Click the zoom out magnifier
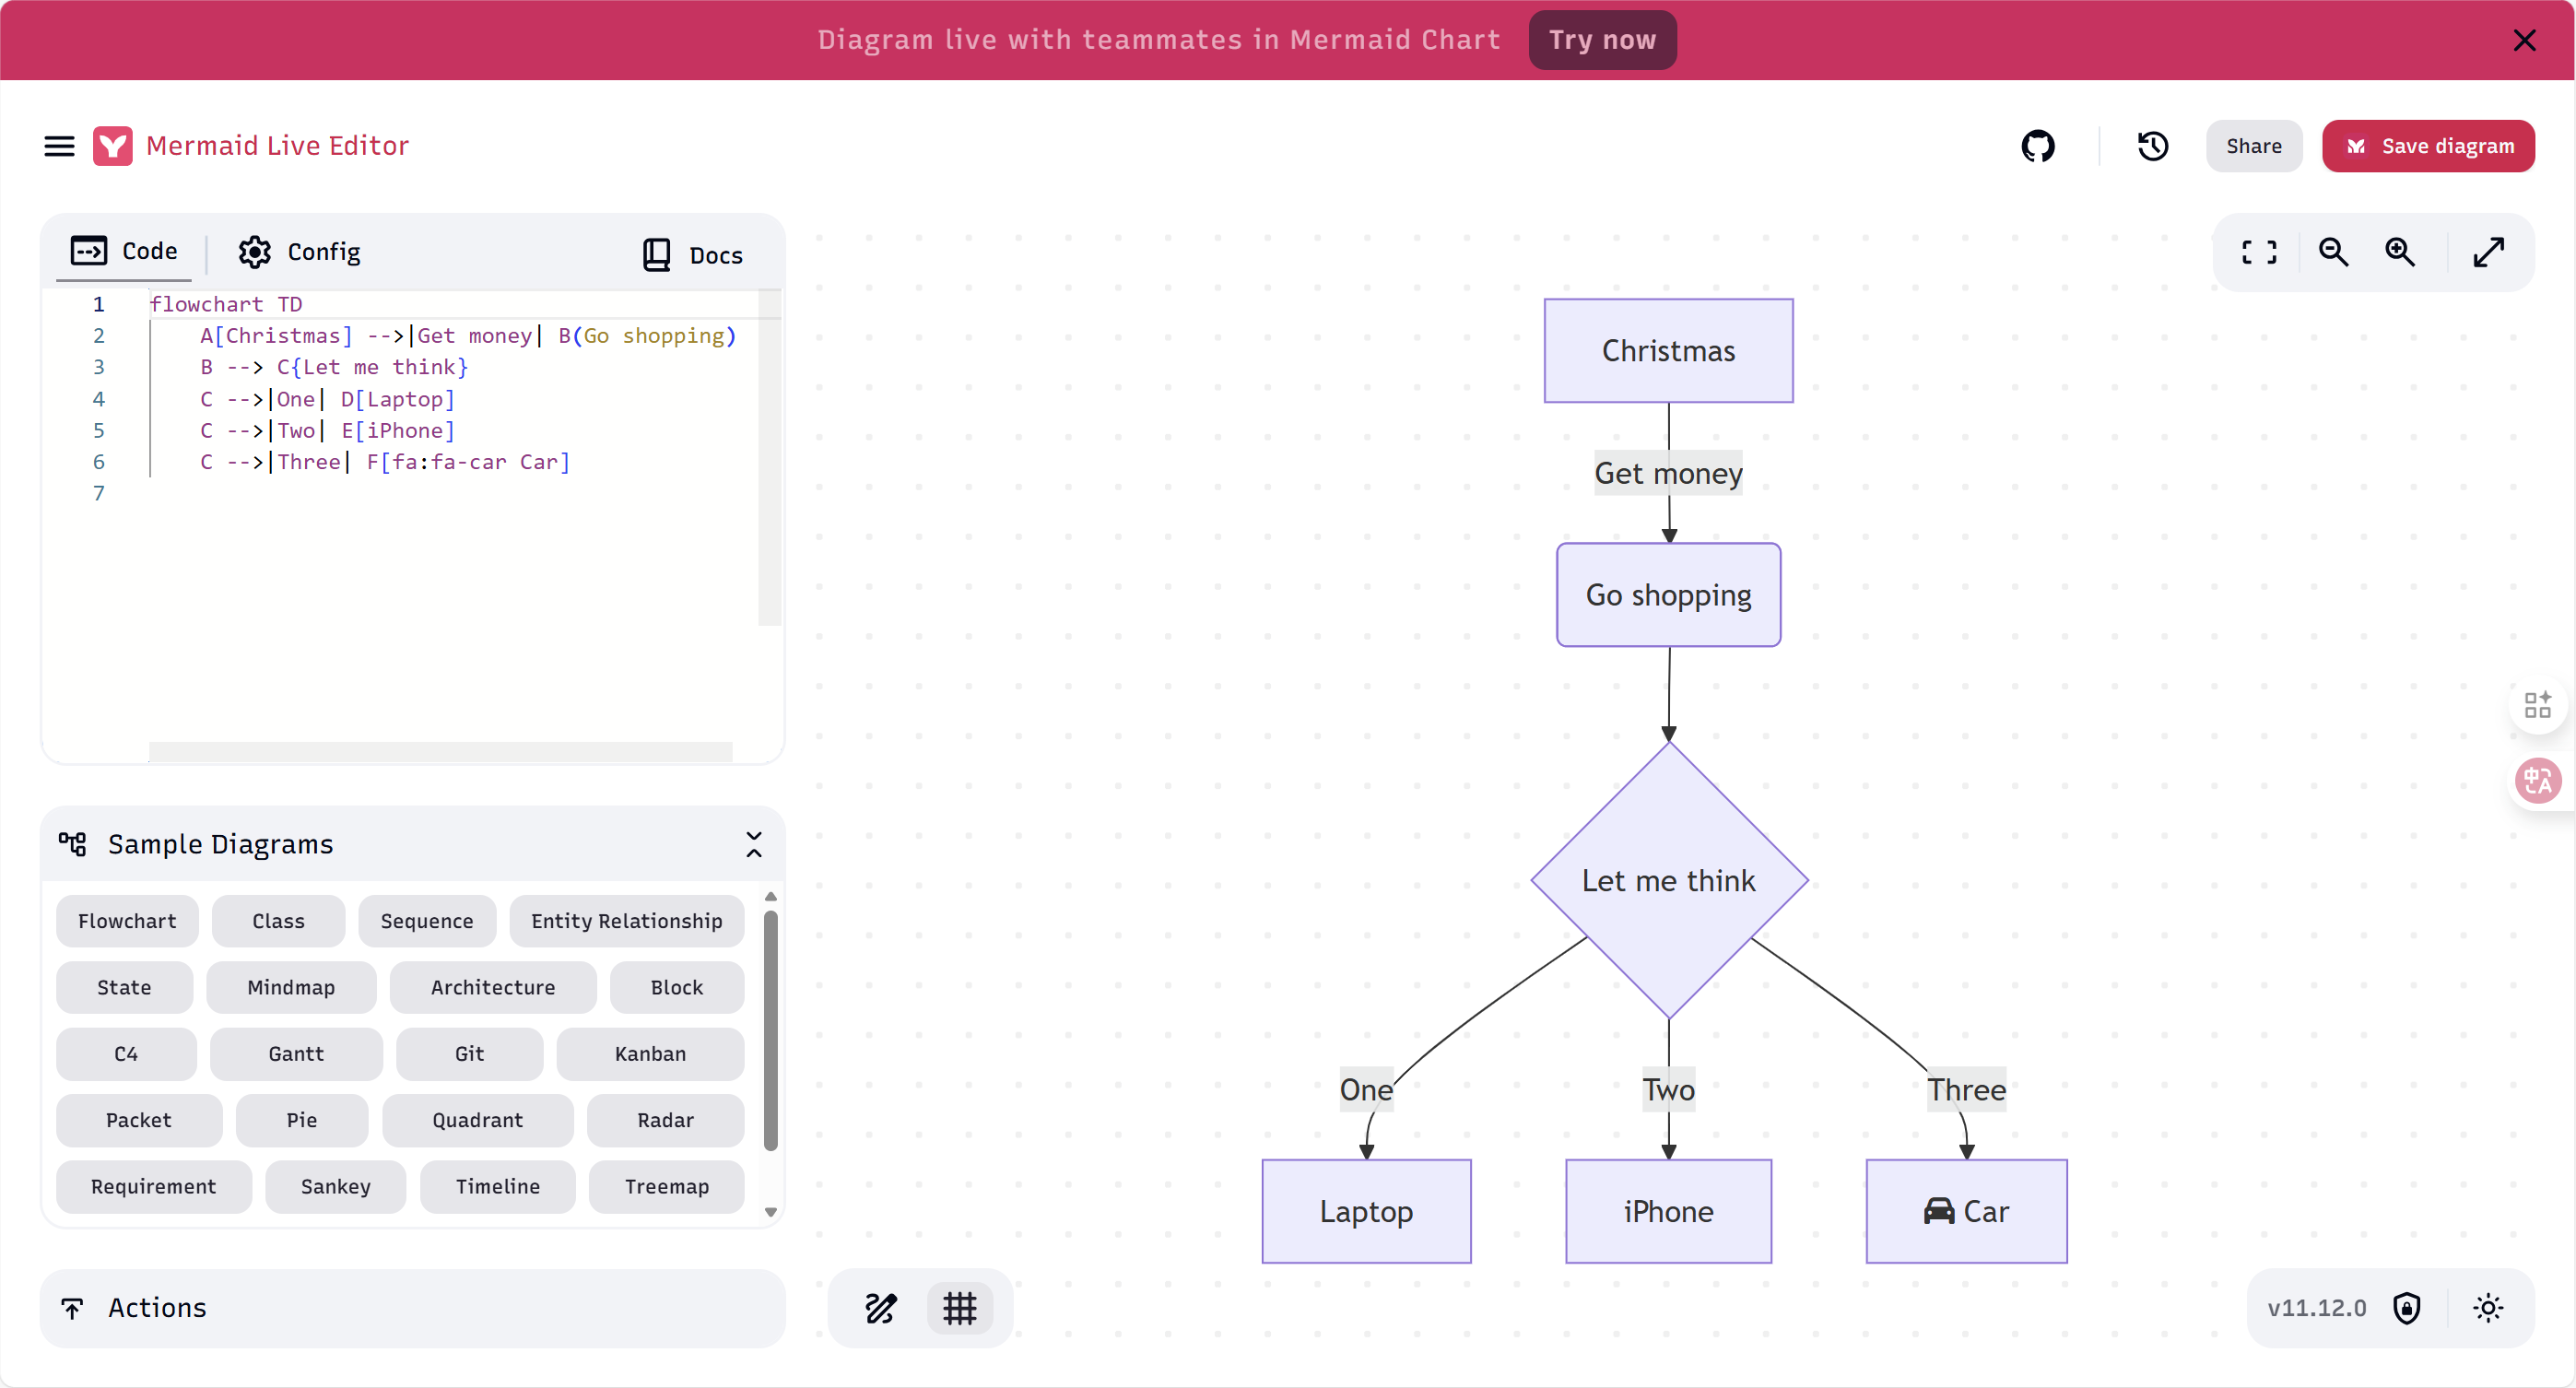The image size is (2576, 1388). coord(2333,252)
